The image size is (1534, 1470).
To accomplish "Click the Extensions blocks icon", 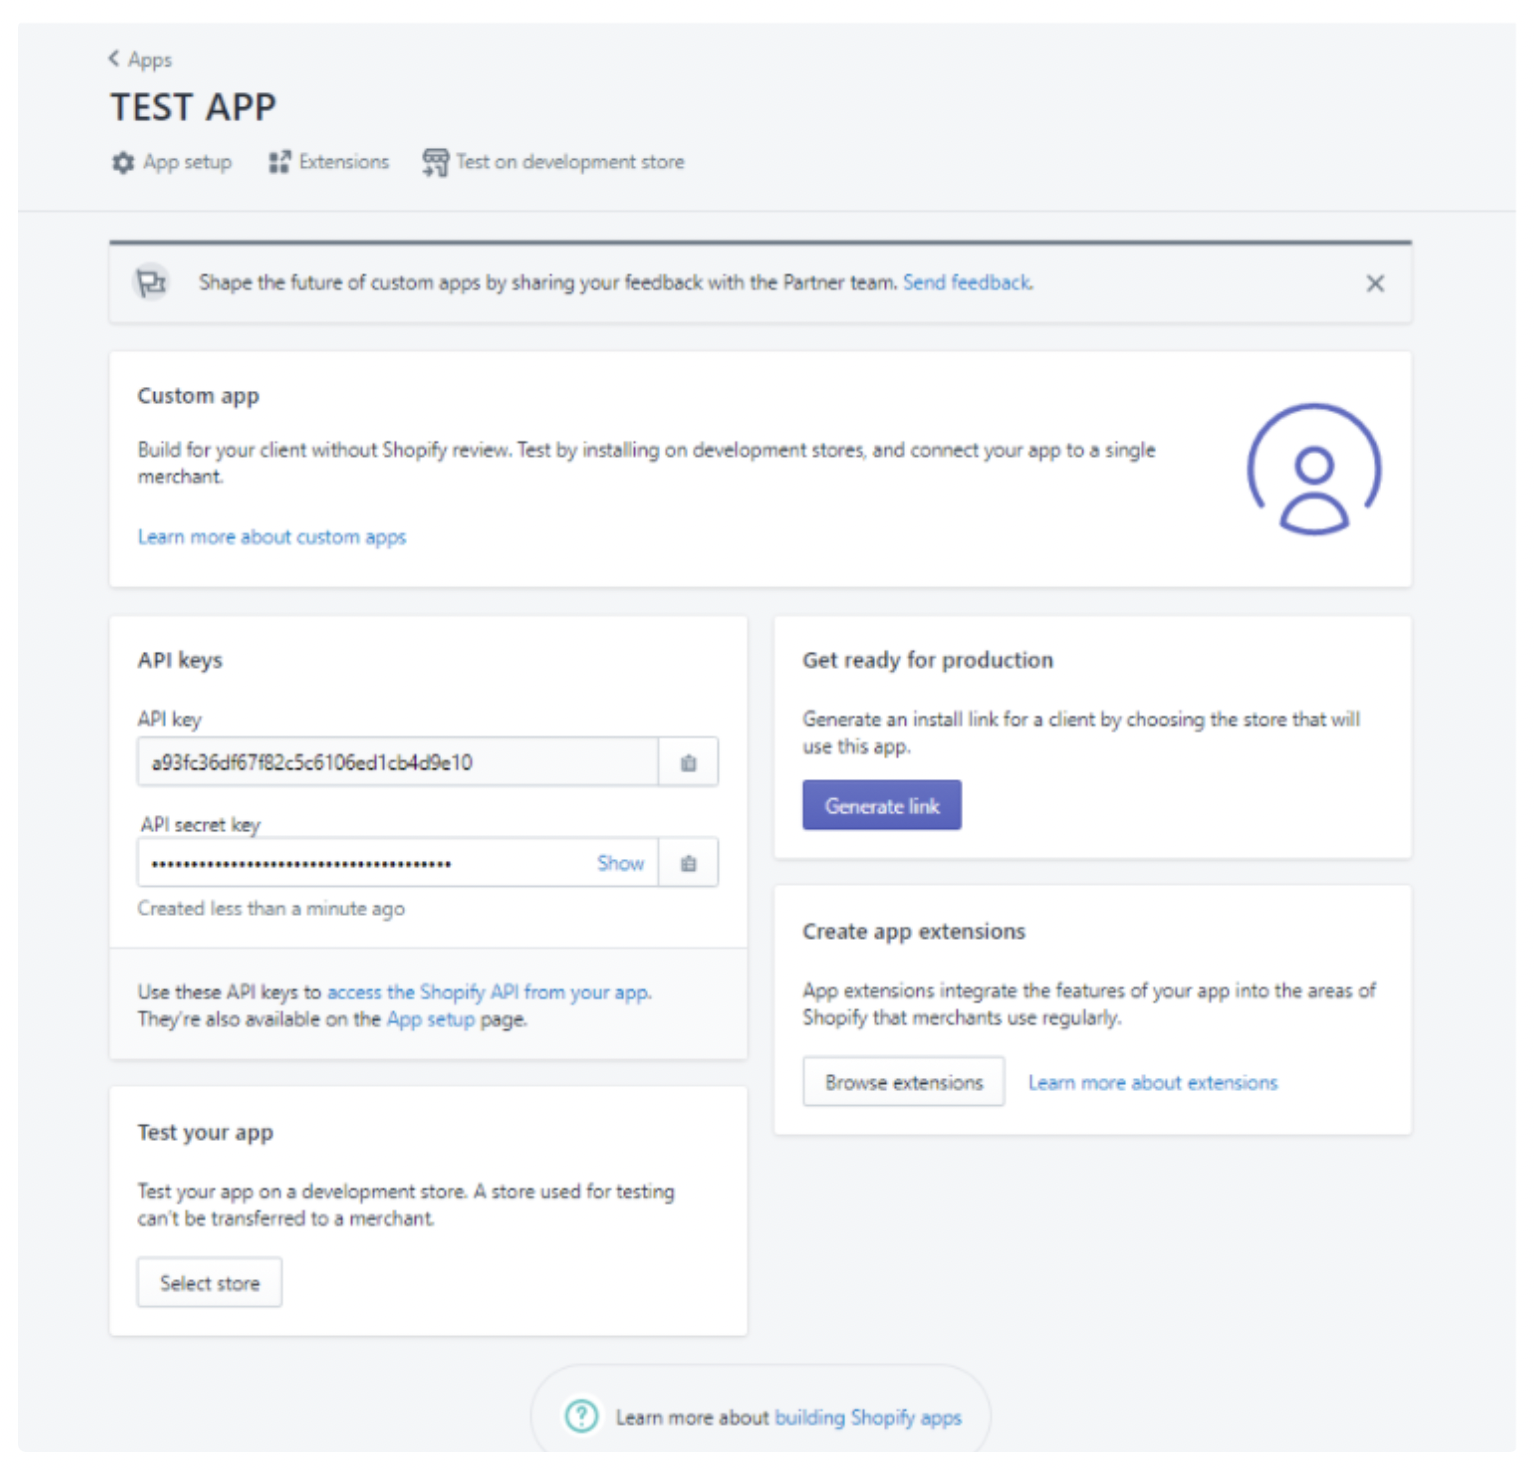I will 279,162.
